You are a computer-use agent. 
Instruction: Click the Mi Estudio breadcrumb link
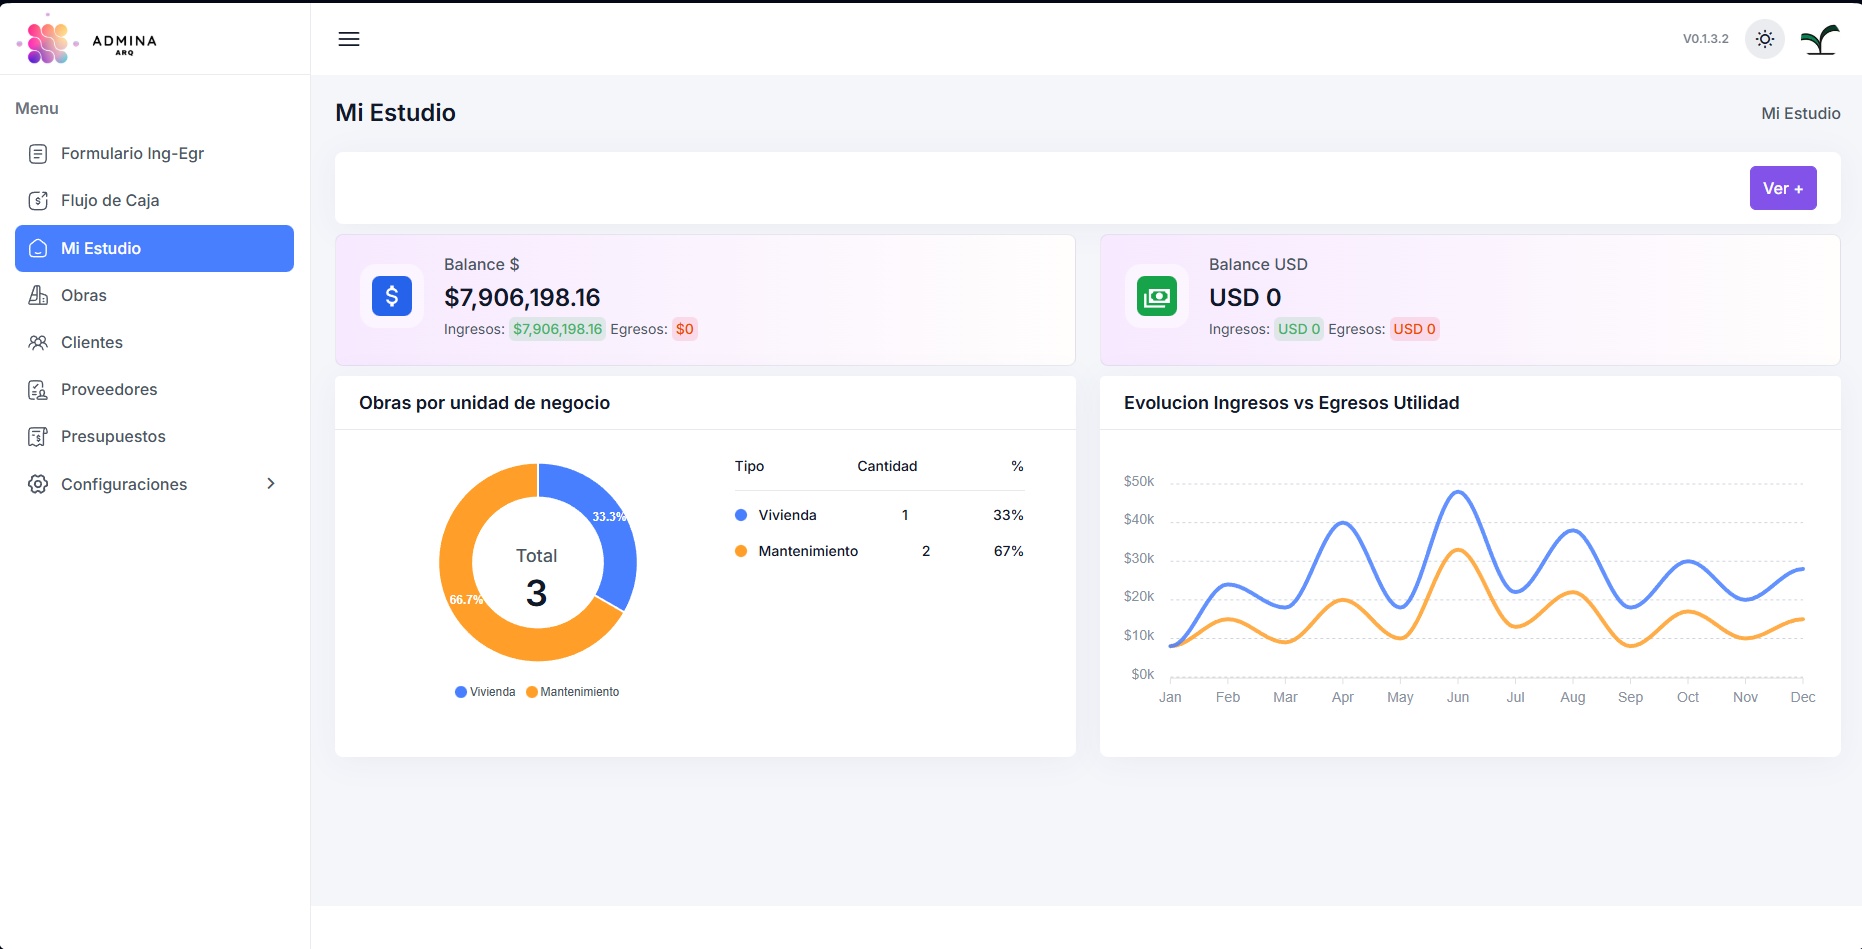pos(1801,113)
